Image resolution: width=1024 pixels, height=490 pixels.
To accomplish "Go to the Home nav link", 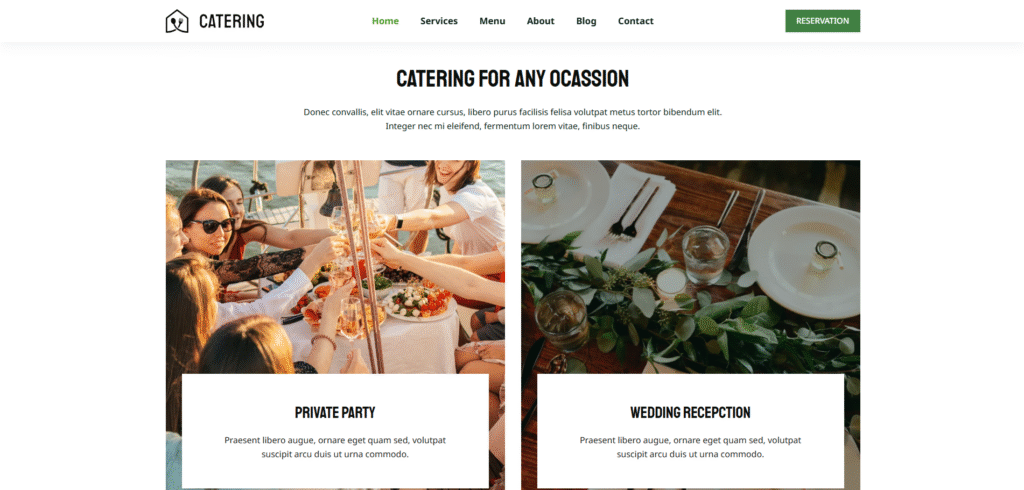I will click(x=385, y=21).
